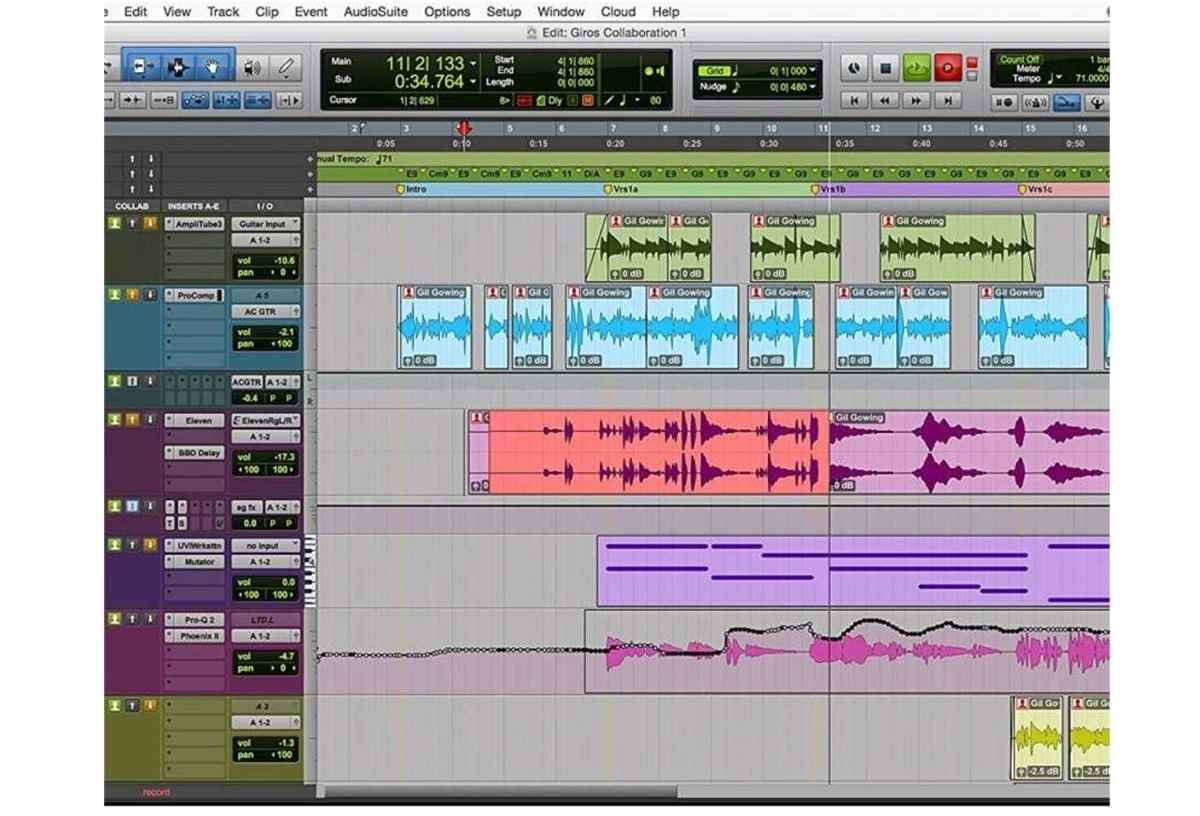The width and height of the screenshot is (1200, 816).
Task: Click Return to Zero transport button
Action: (853, 100)
